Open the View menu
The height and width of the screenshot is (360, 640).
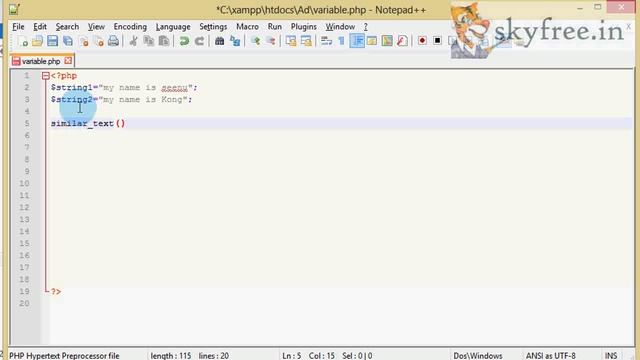(x=96, y=27)
